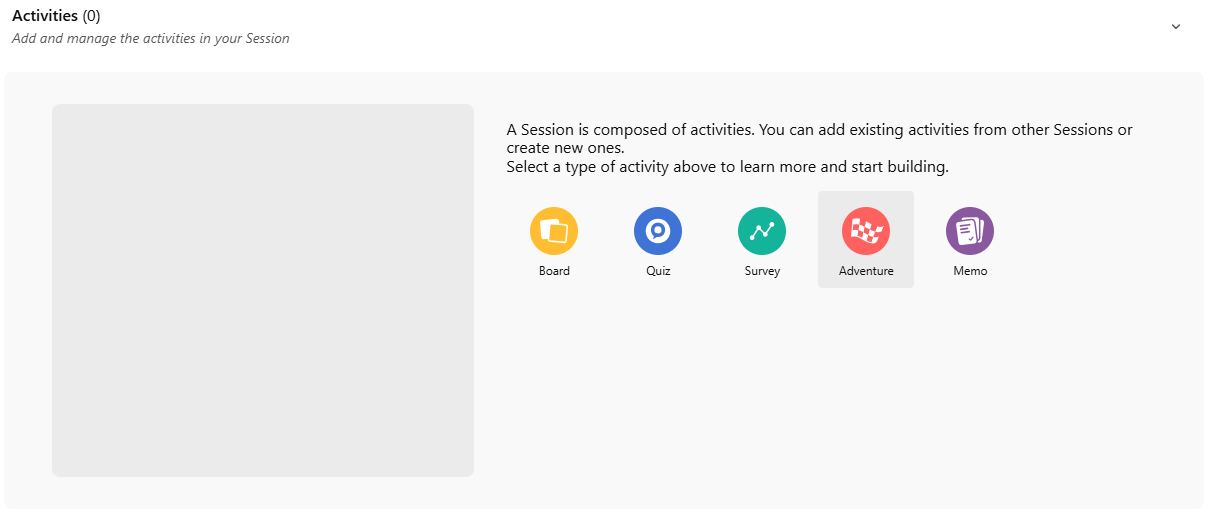Open the red Adventure flag icon
1222x516 pixels.
(x=866, y=231)
